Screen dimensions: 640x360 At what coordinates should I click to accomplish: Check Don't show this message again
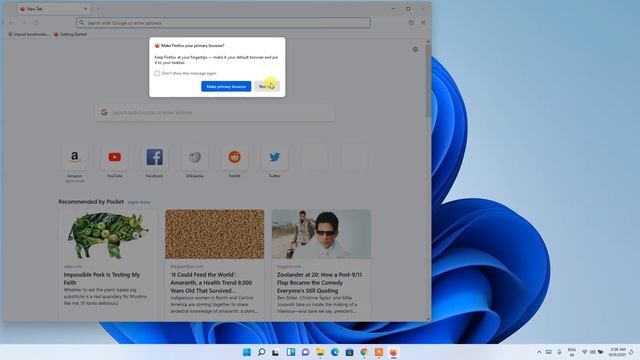pyautogui.click(x=157, y=73)
